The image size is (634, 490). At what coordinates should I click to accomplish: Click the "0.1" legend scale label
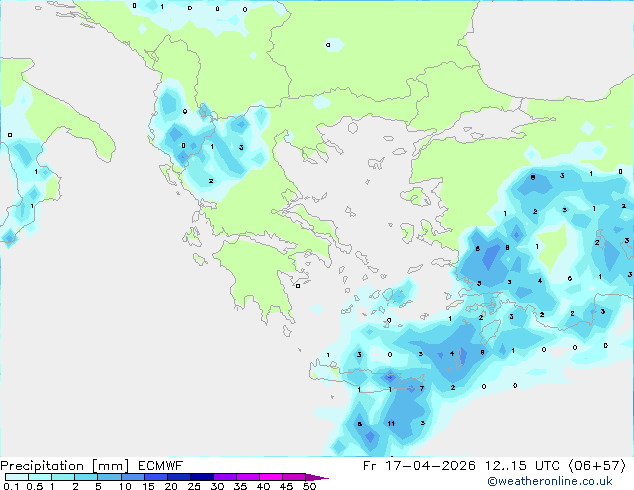(11, 486)
